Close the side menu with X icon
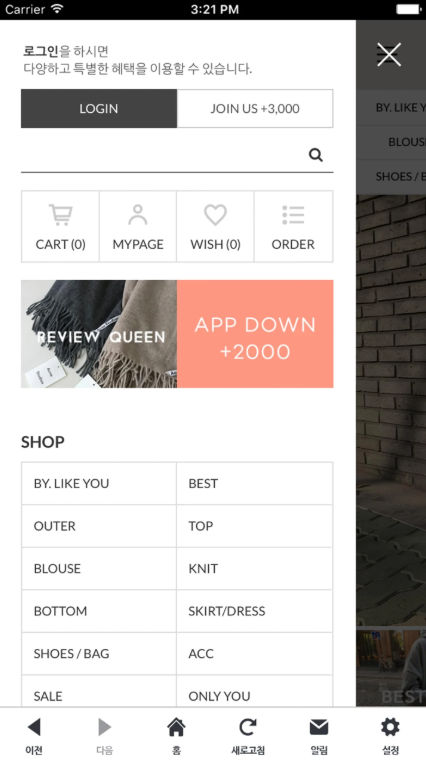 [x=389, y=54]
